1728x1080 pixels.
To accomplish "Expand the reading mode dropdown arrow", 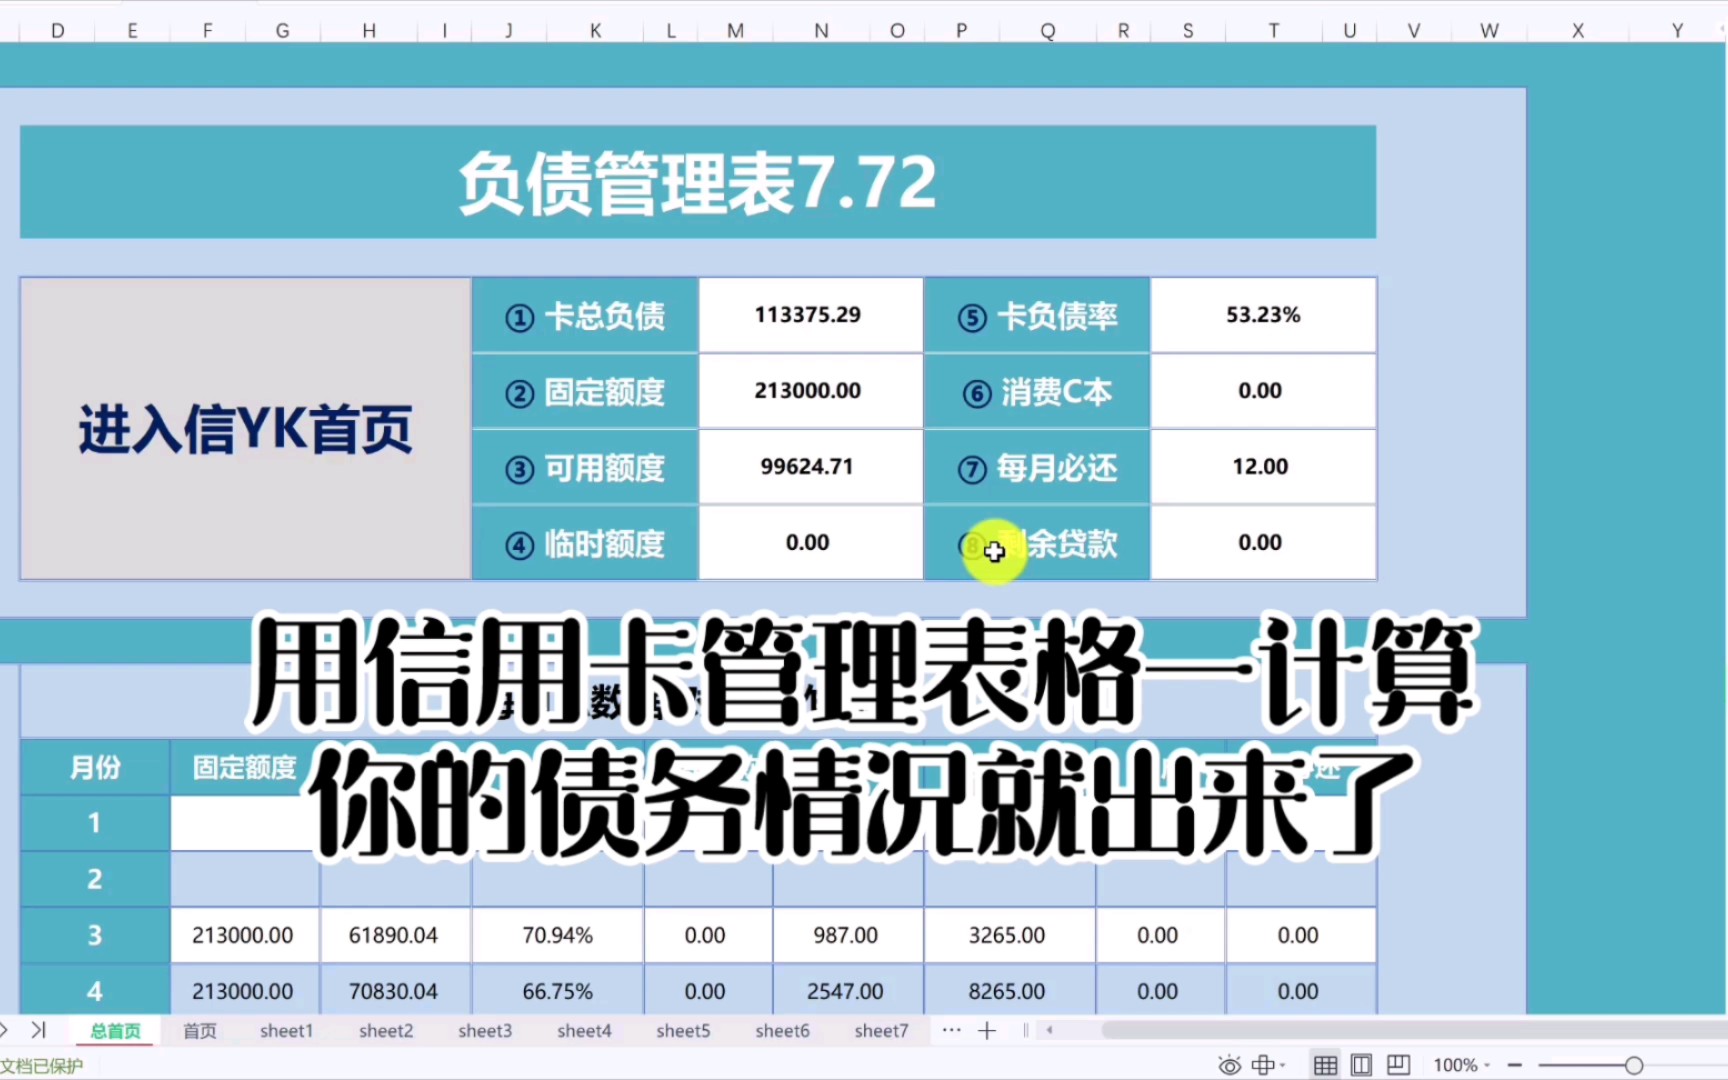I will [x=1283, y=1066].
